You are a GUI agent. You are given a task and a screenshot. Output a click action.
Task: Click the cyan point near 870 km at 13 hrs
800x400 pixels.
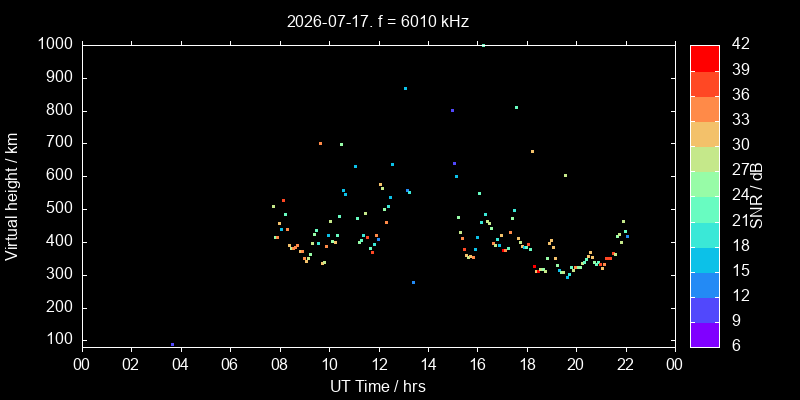pos(405,88)
